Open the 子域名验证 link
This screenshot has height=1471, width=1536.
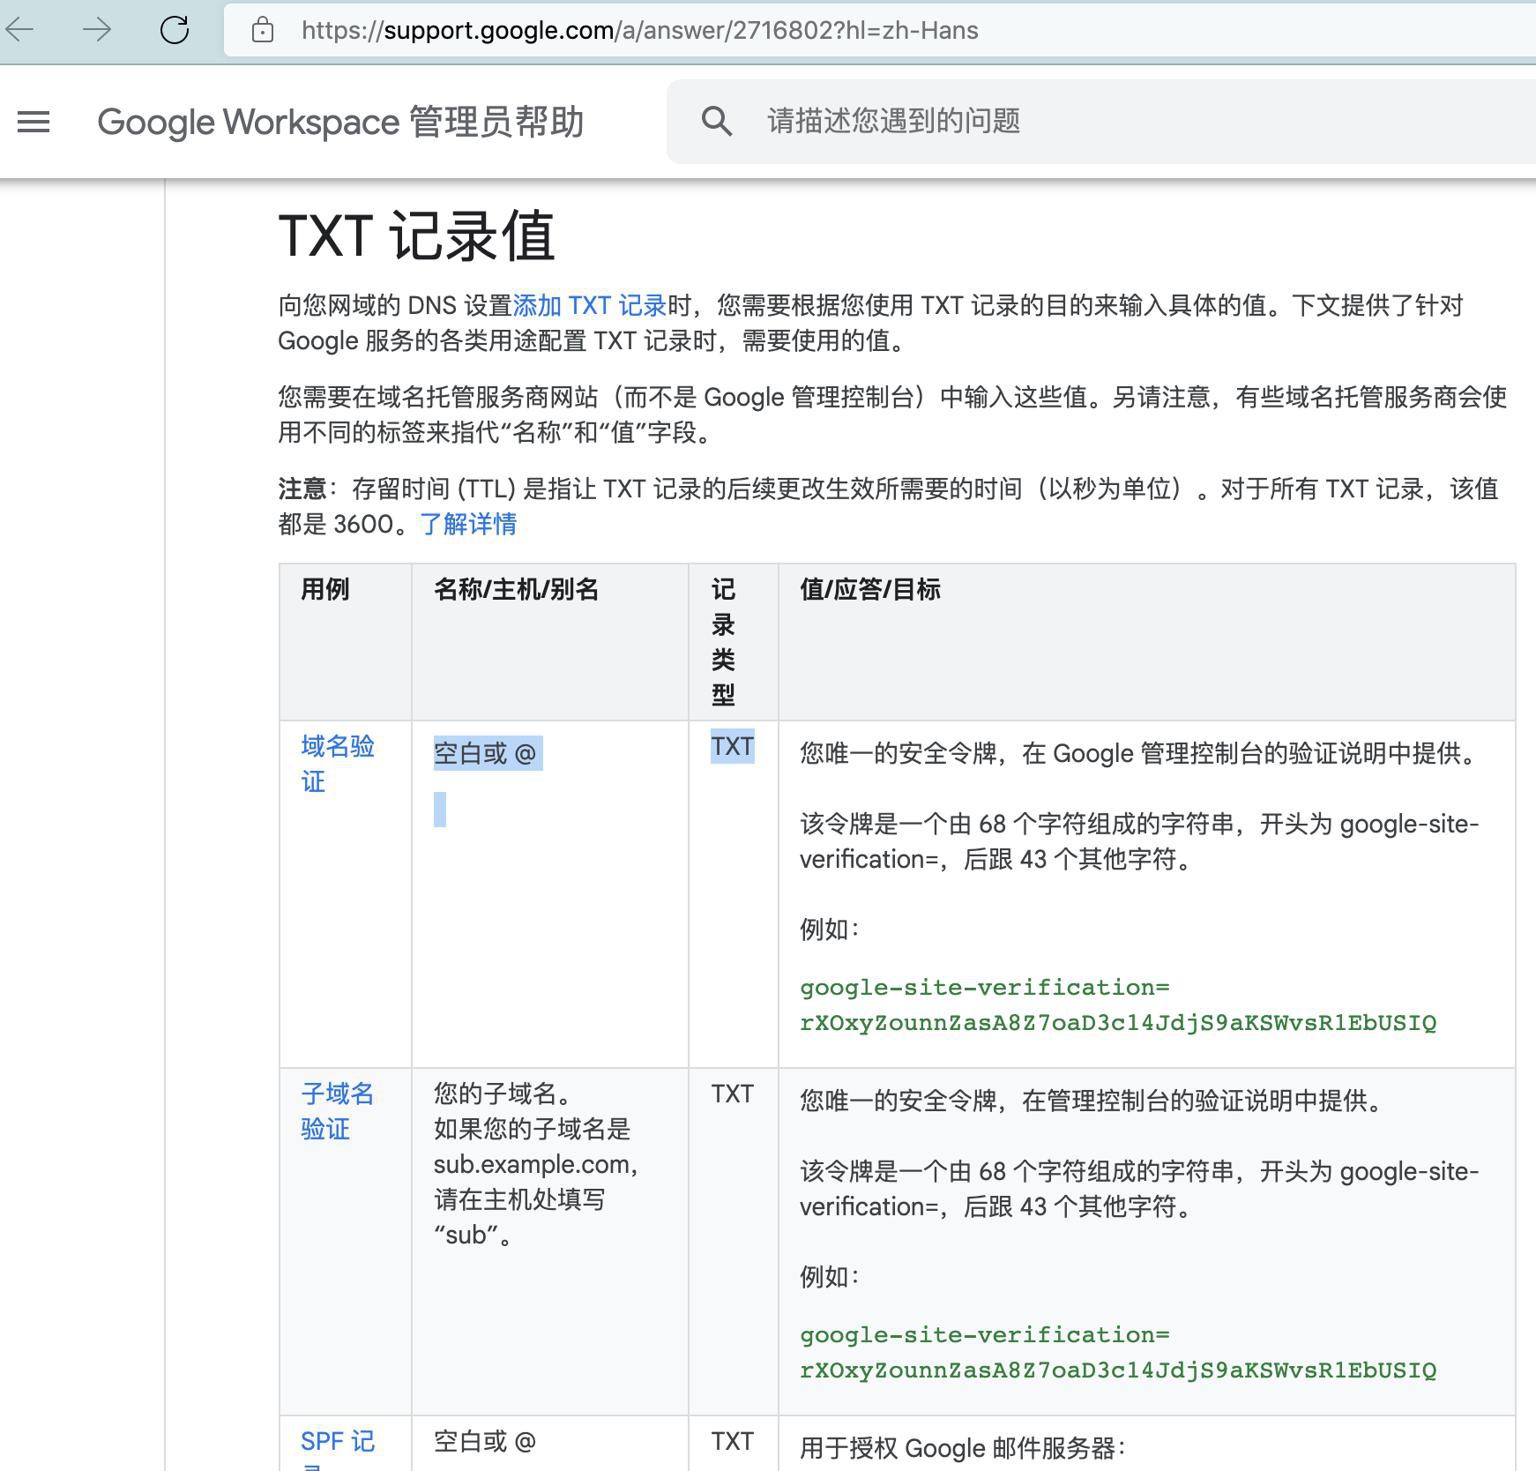[337, 1111]
